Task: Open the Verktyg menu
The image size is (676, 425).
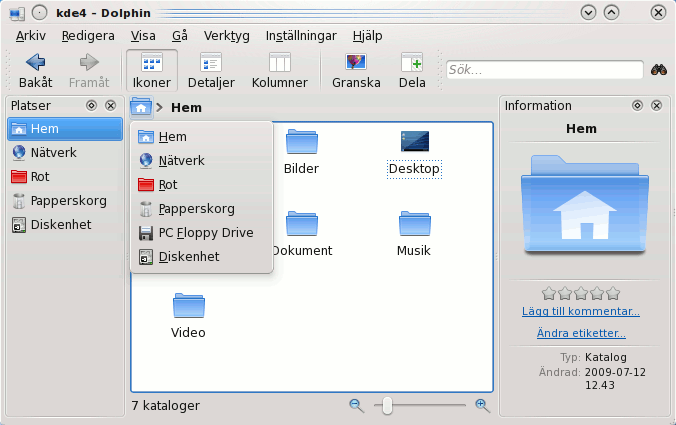Action: [x=225, y=35]
